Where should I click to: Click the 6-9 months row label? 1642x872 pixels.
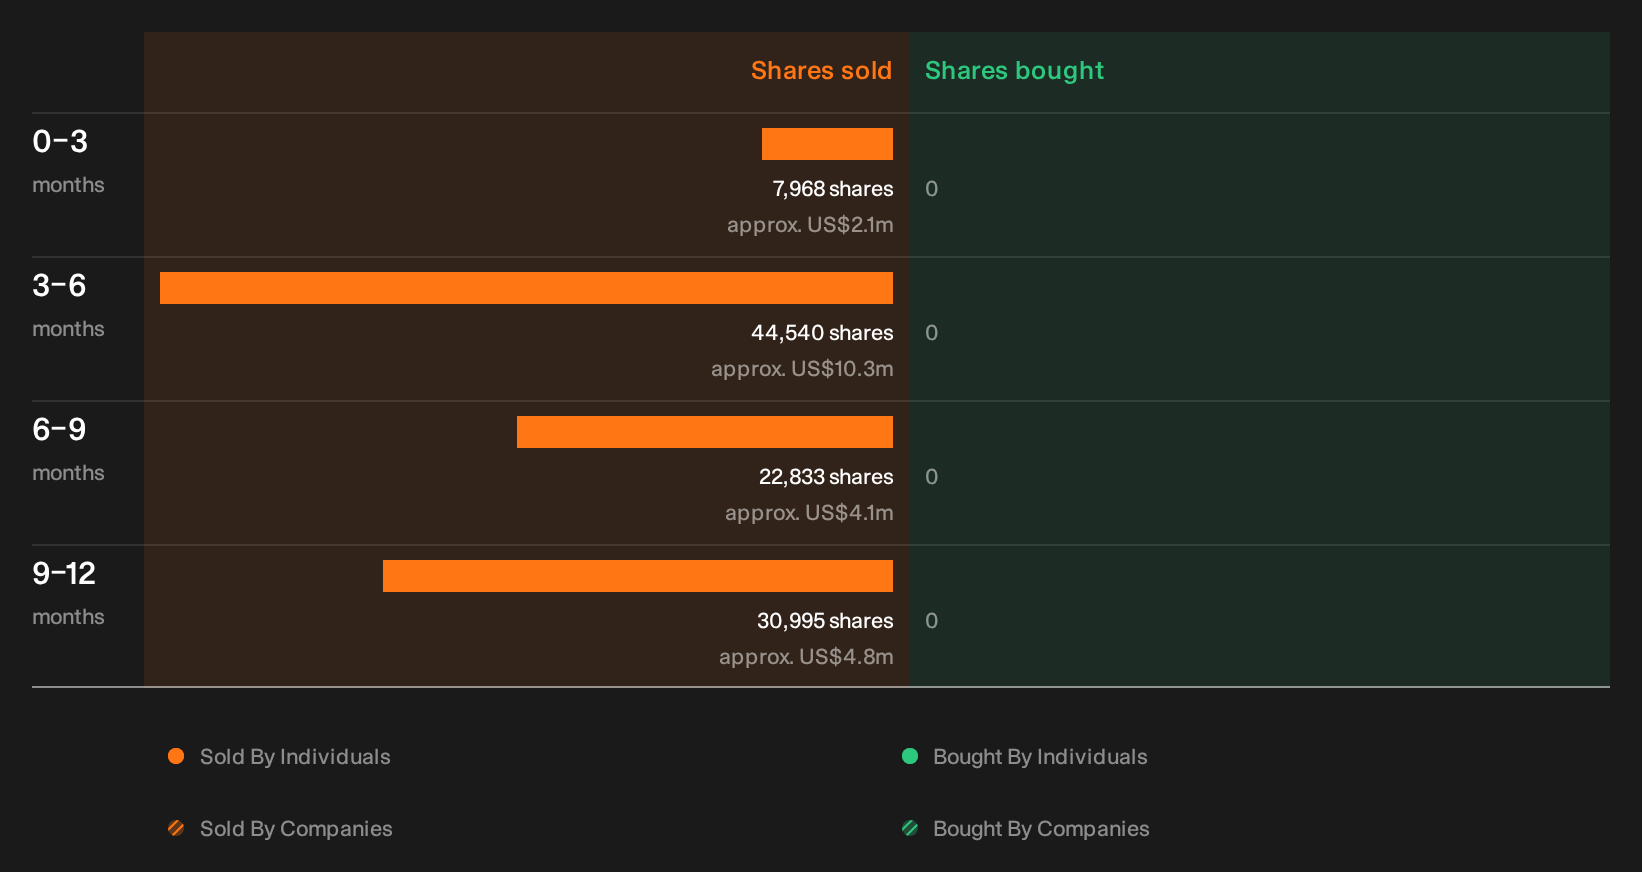point(68,449)
